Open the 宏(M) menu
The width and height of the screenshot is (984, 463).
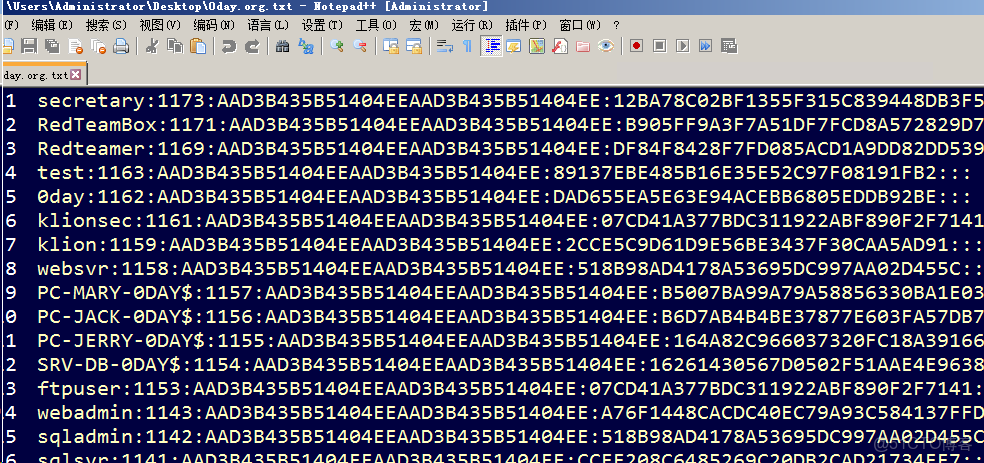[424, 25]
